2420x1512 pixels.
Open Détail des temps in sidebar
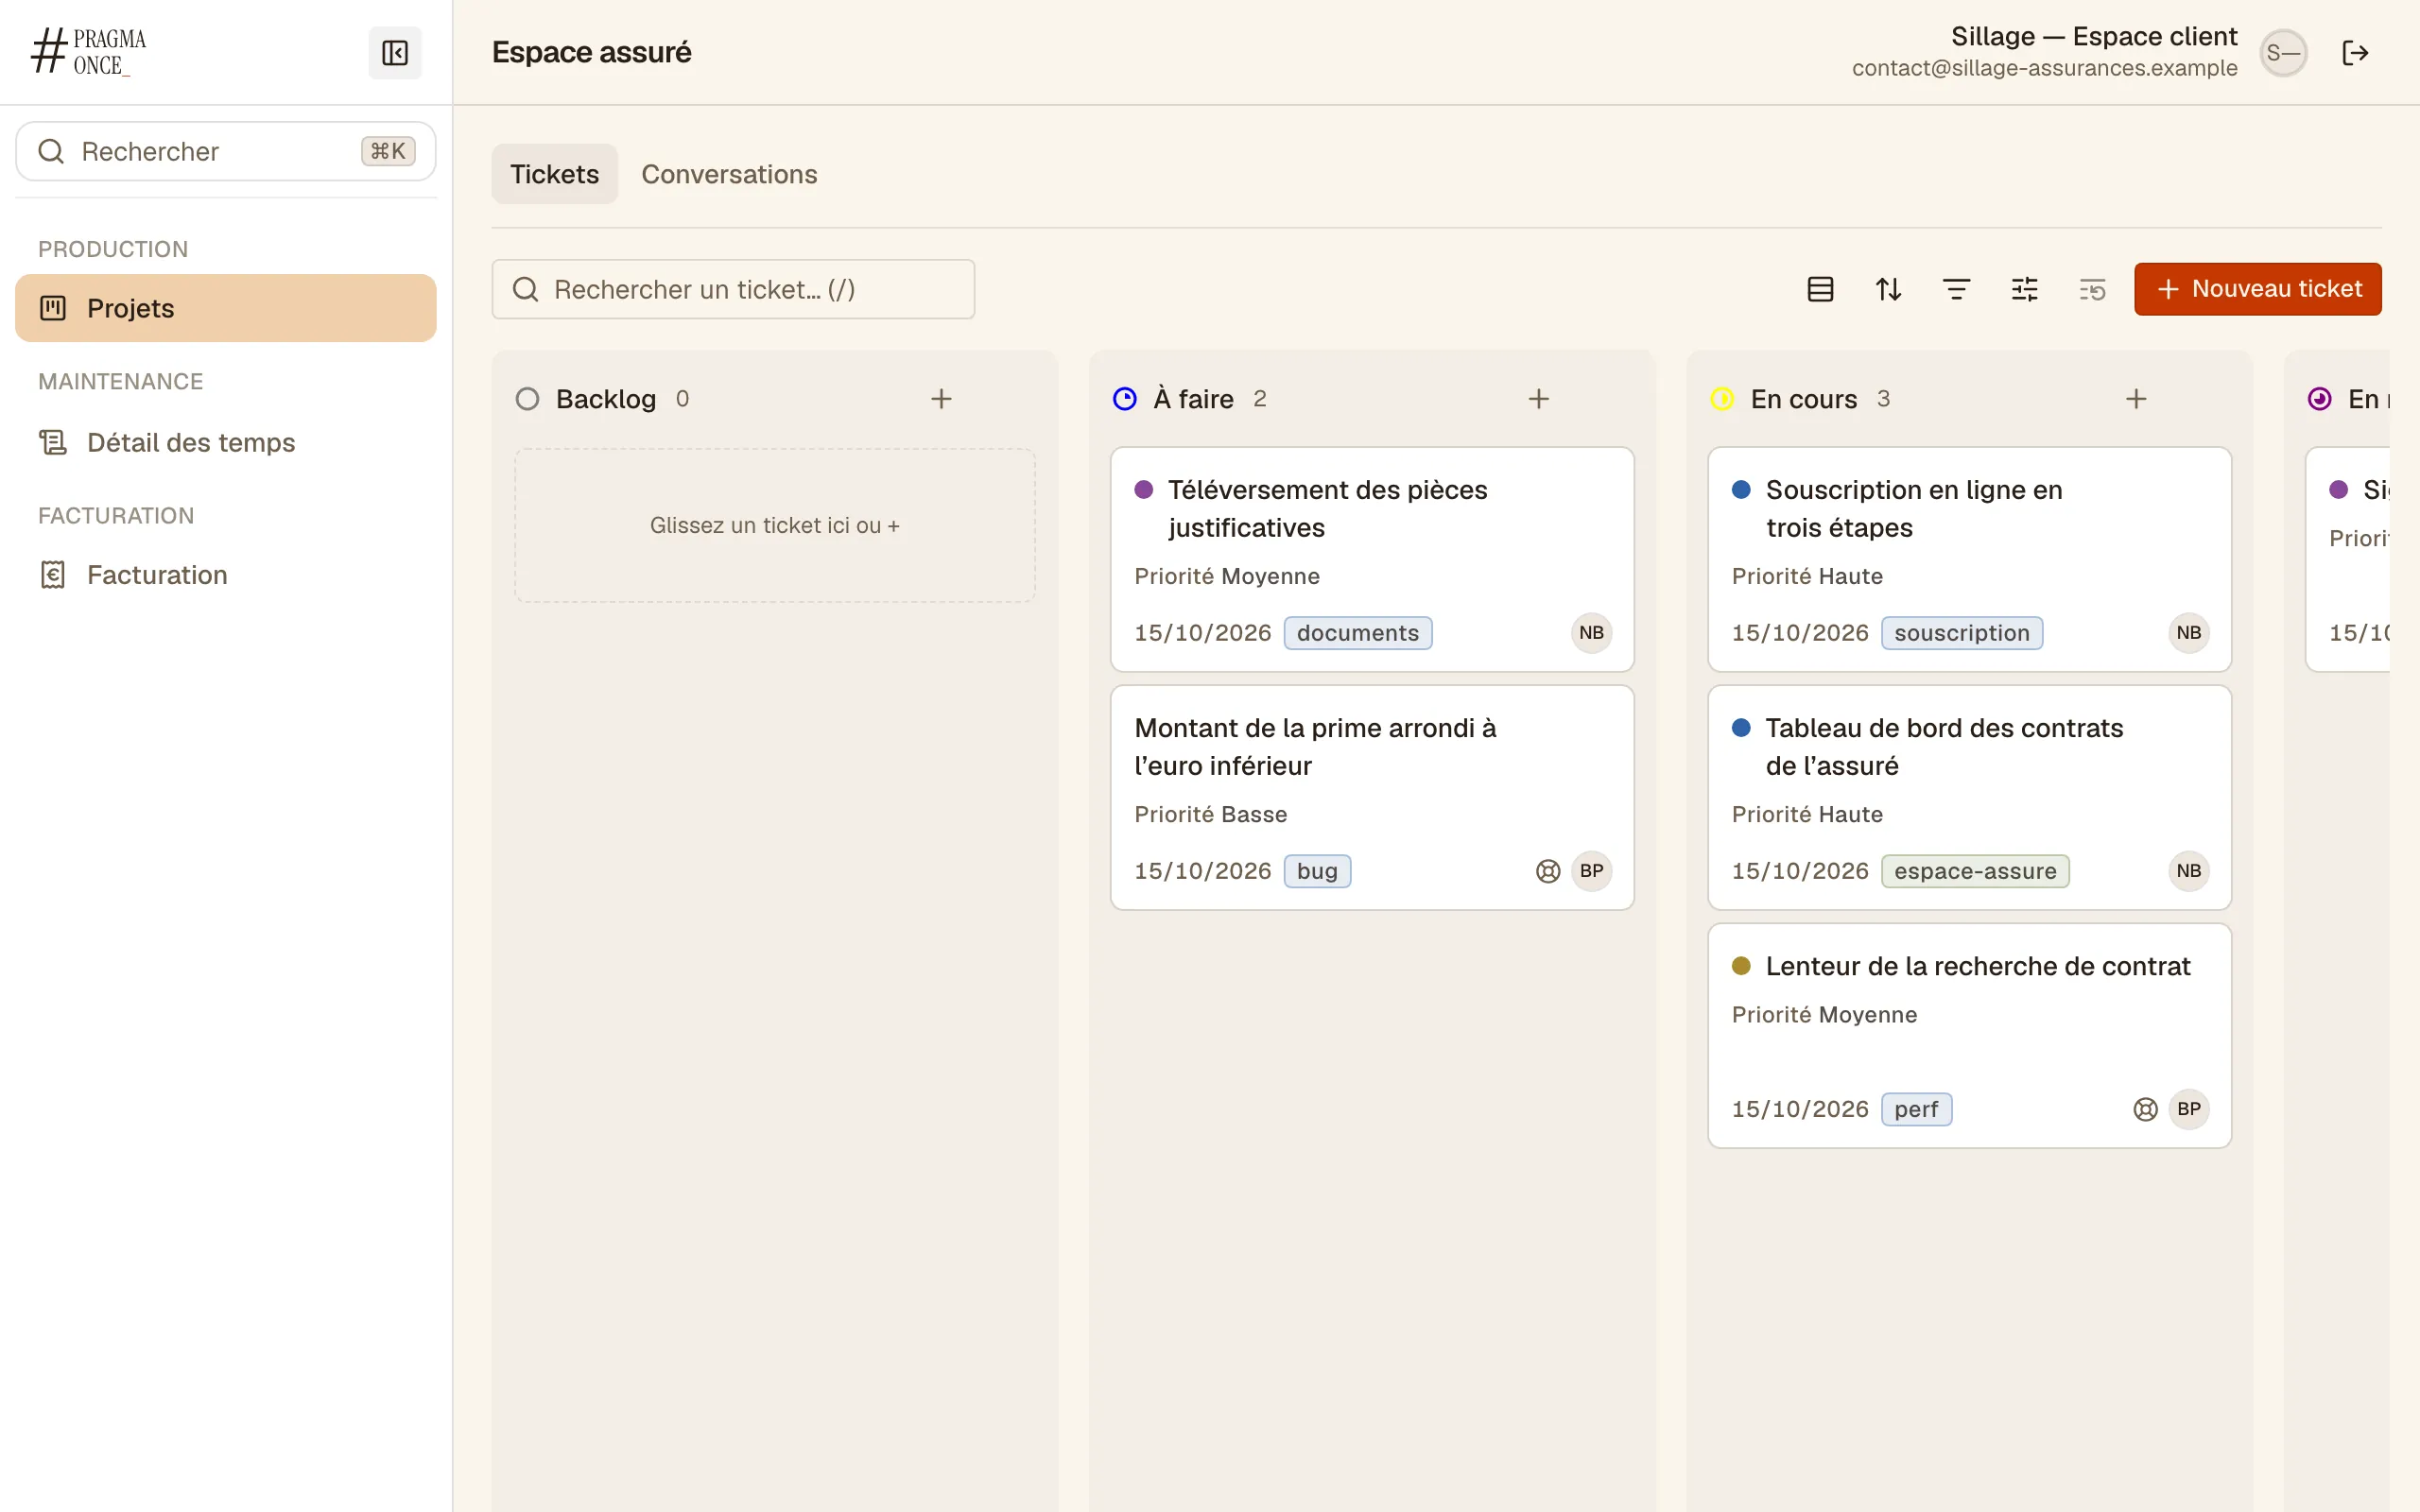(226, 442)
